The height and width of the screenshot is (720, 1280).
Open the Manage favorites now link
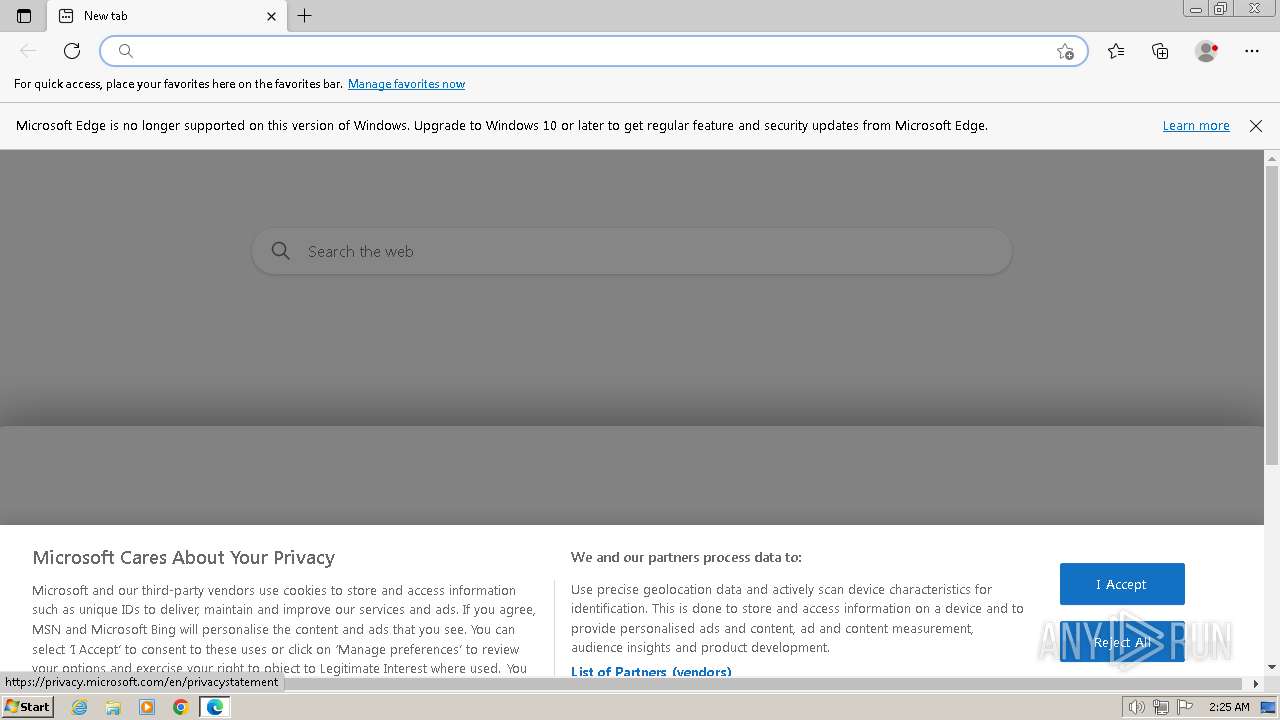click(406, 84)
